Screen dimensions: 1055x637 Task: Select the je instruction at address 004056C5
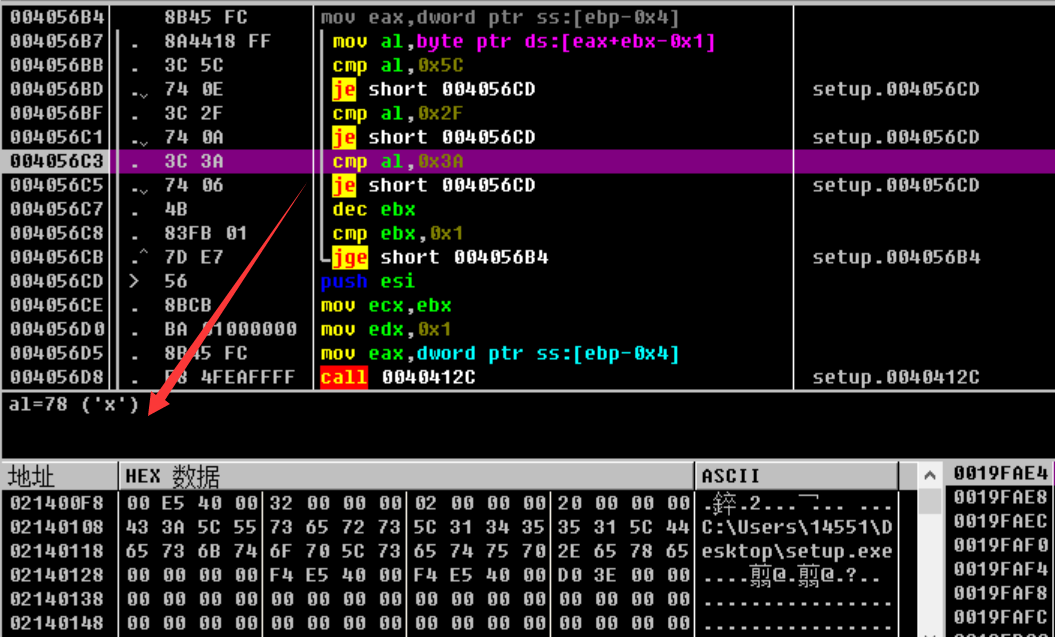(433, 186)
